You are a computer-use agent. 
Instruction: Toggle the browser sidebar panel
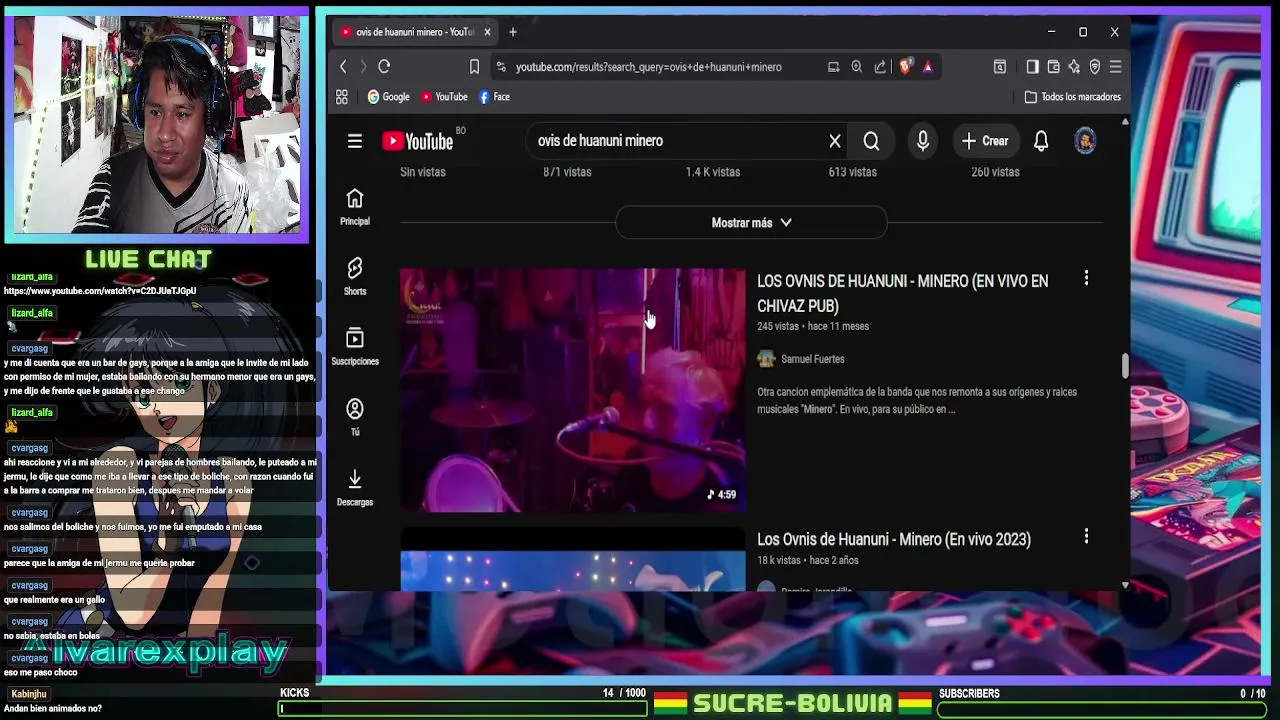coord(1032,67)
